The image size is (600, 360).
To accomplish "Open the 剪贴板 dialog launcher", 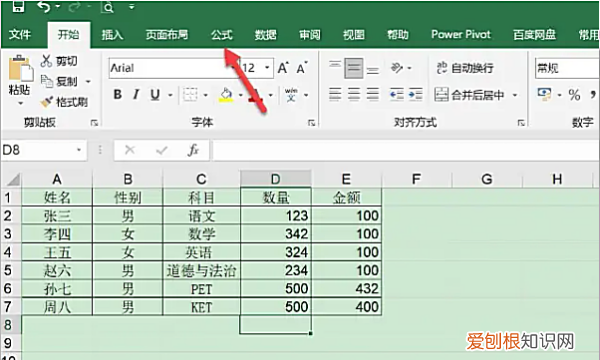I will pyautogui.click(x=94, y=123).
